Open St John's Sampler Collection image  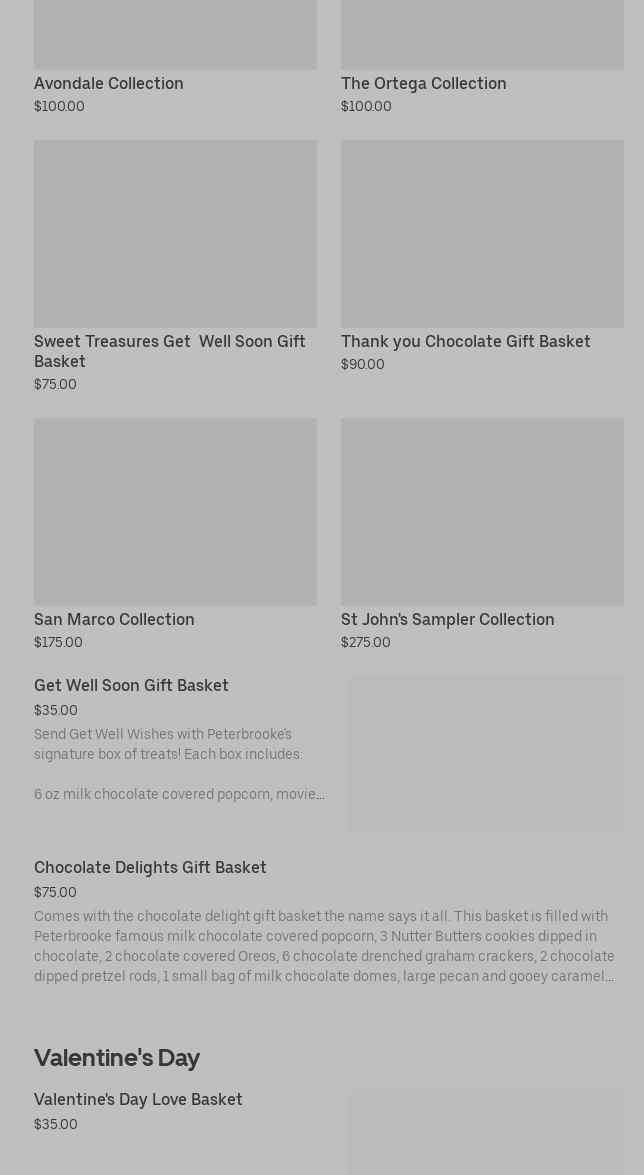click(482, 512)
